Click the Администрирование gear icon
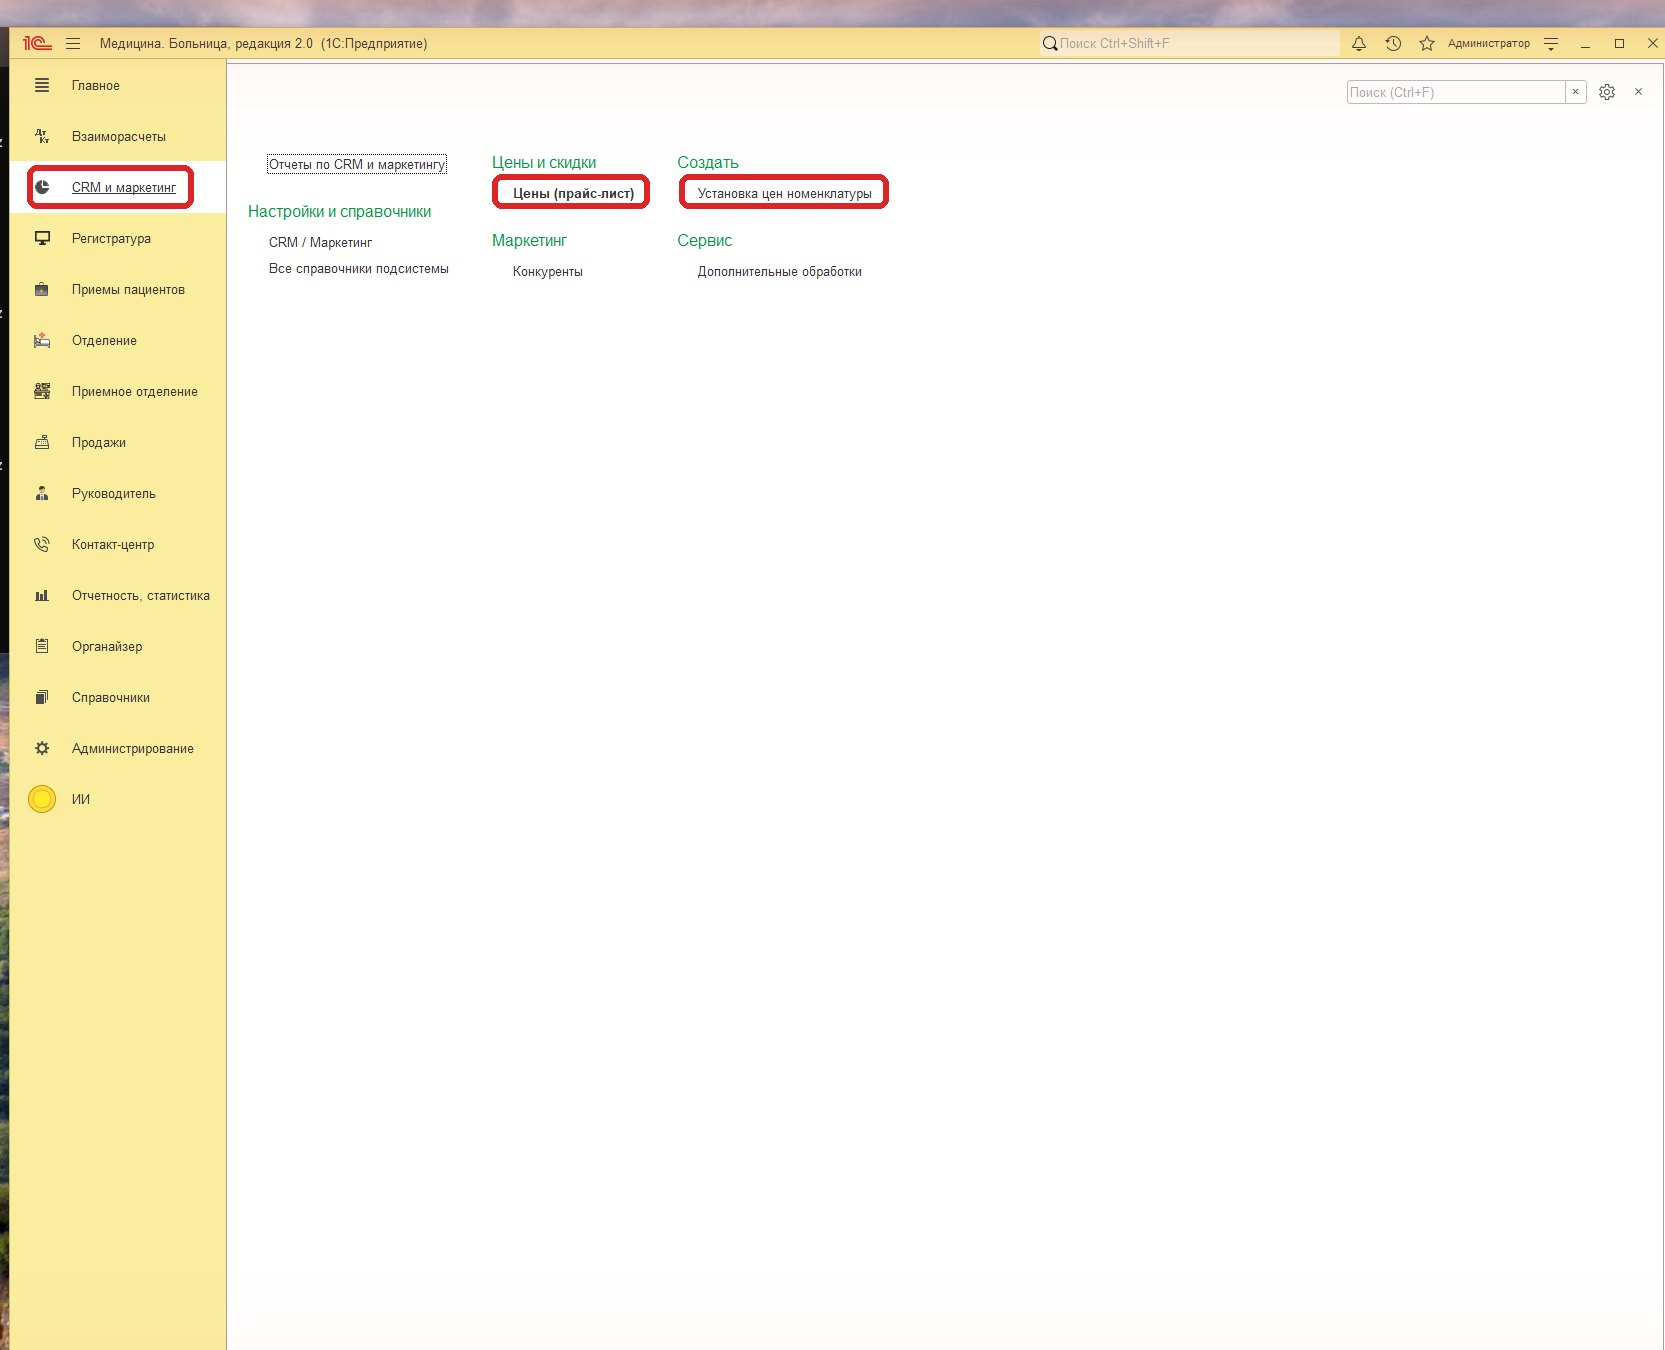This screenshot has height=1350, width=1665. 42,748
